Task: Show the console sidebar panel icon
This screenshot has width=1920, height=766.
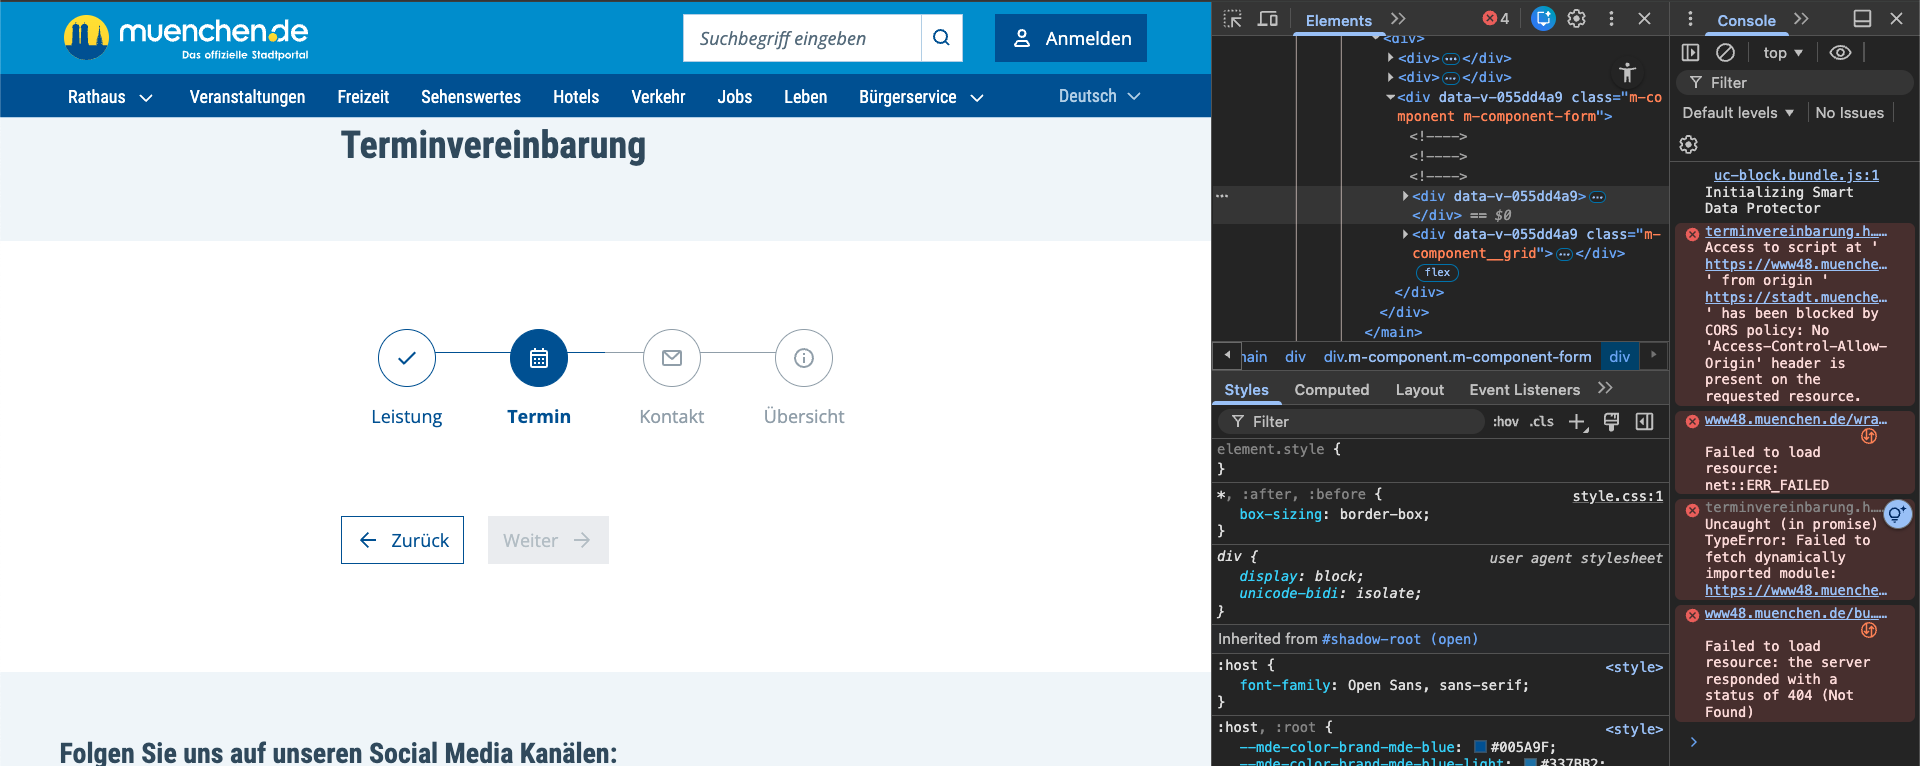Action: (1690, 53)
